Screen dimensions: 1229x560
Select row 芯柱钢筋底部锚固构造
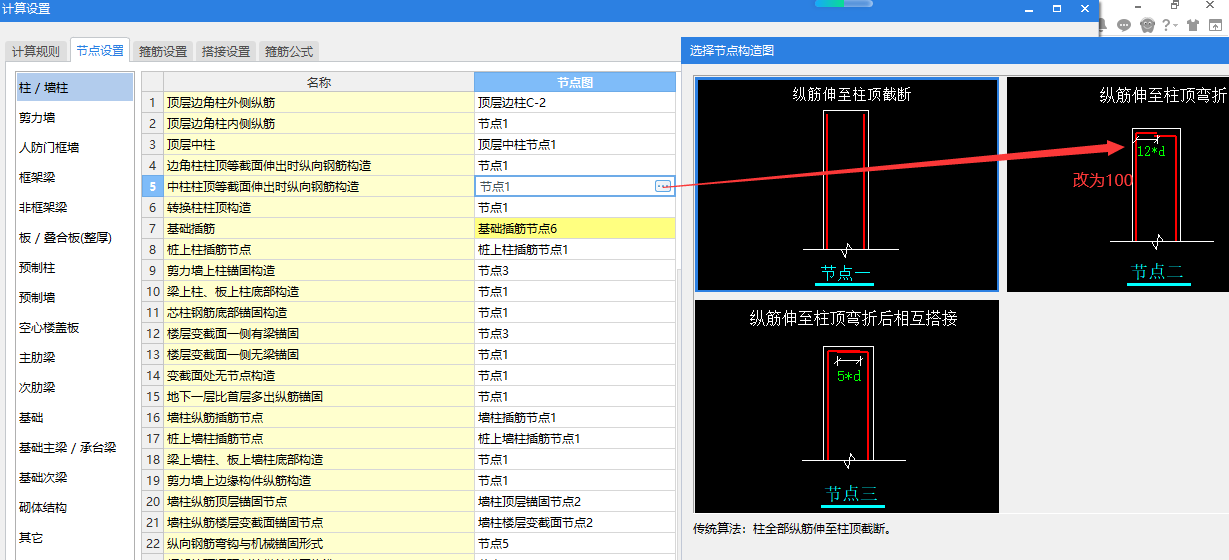319,312
